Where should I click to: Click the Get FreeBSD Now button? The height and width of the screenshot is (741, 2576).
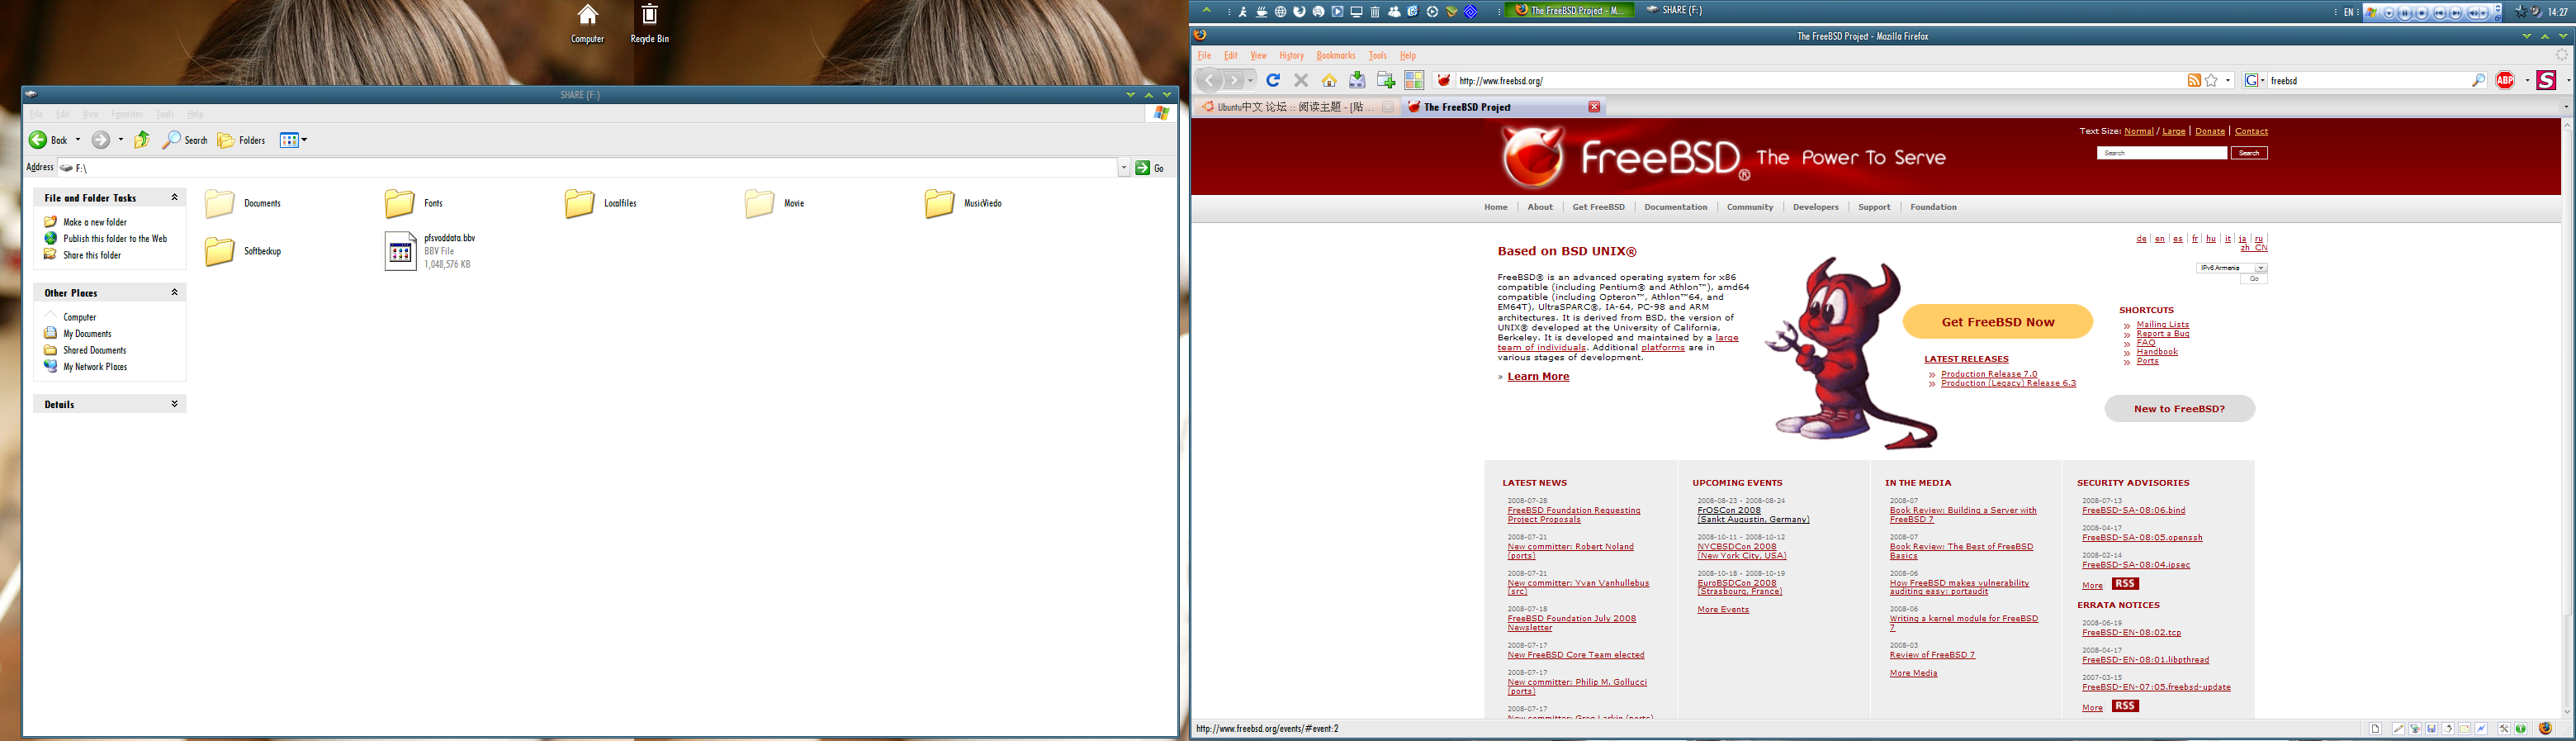[x=1998, y=322]
